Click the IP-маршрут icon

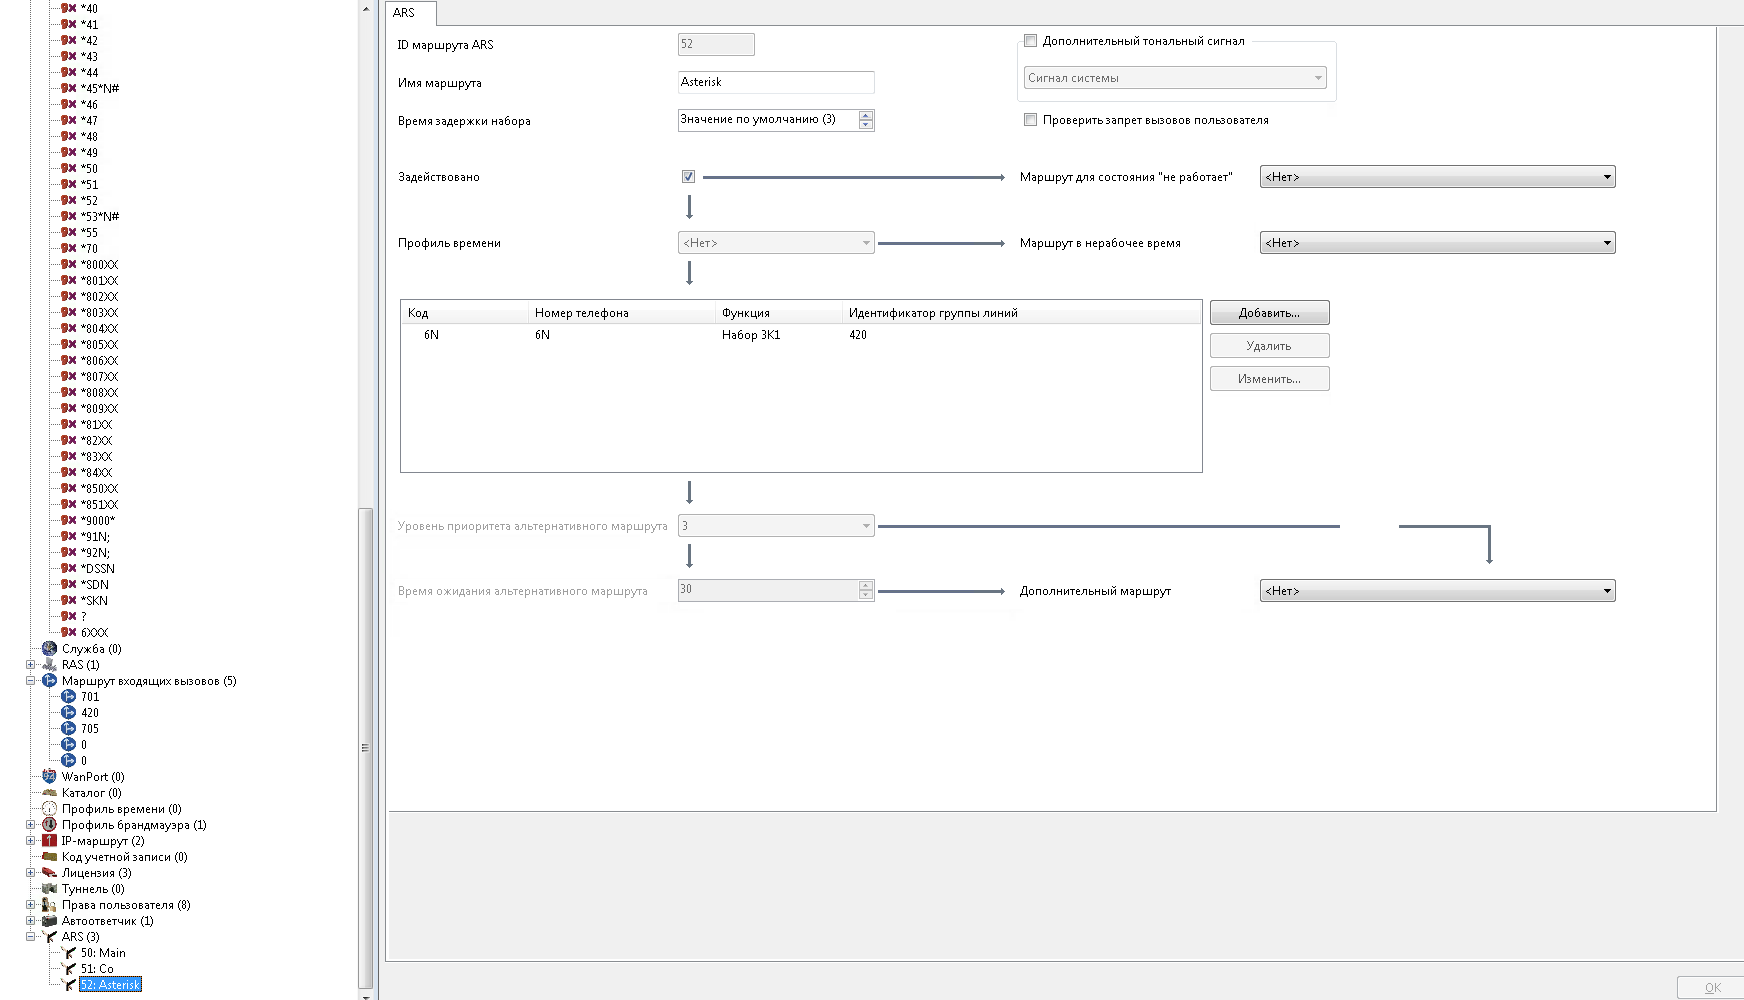pos(49,840)
